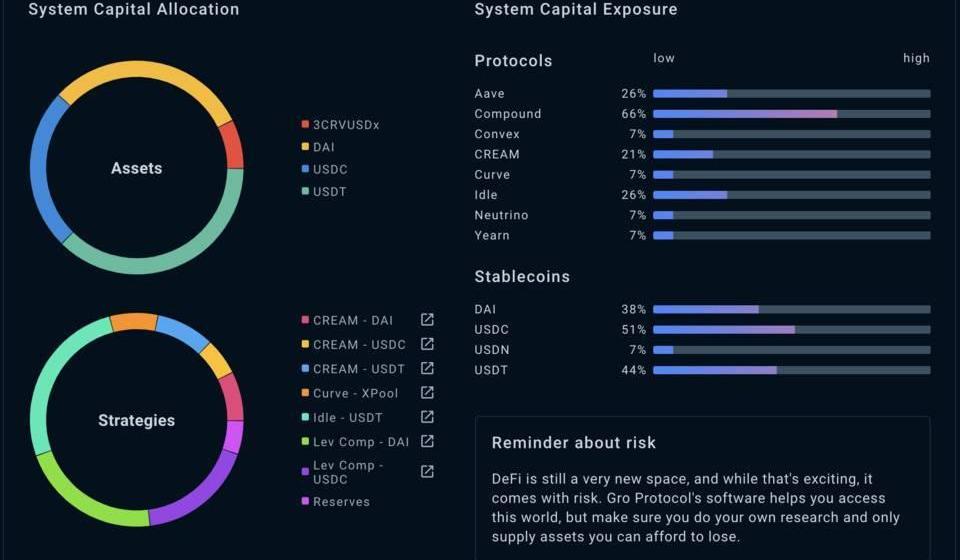Click the Yearn protocol label
960x560 pixels.
point(492,236)
